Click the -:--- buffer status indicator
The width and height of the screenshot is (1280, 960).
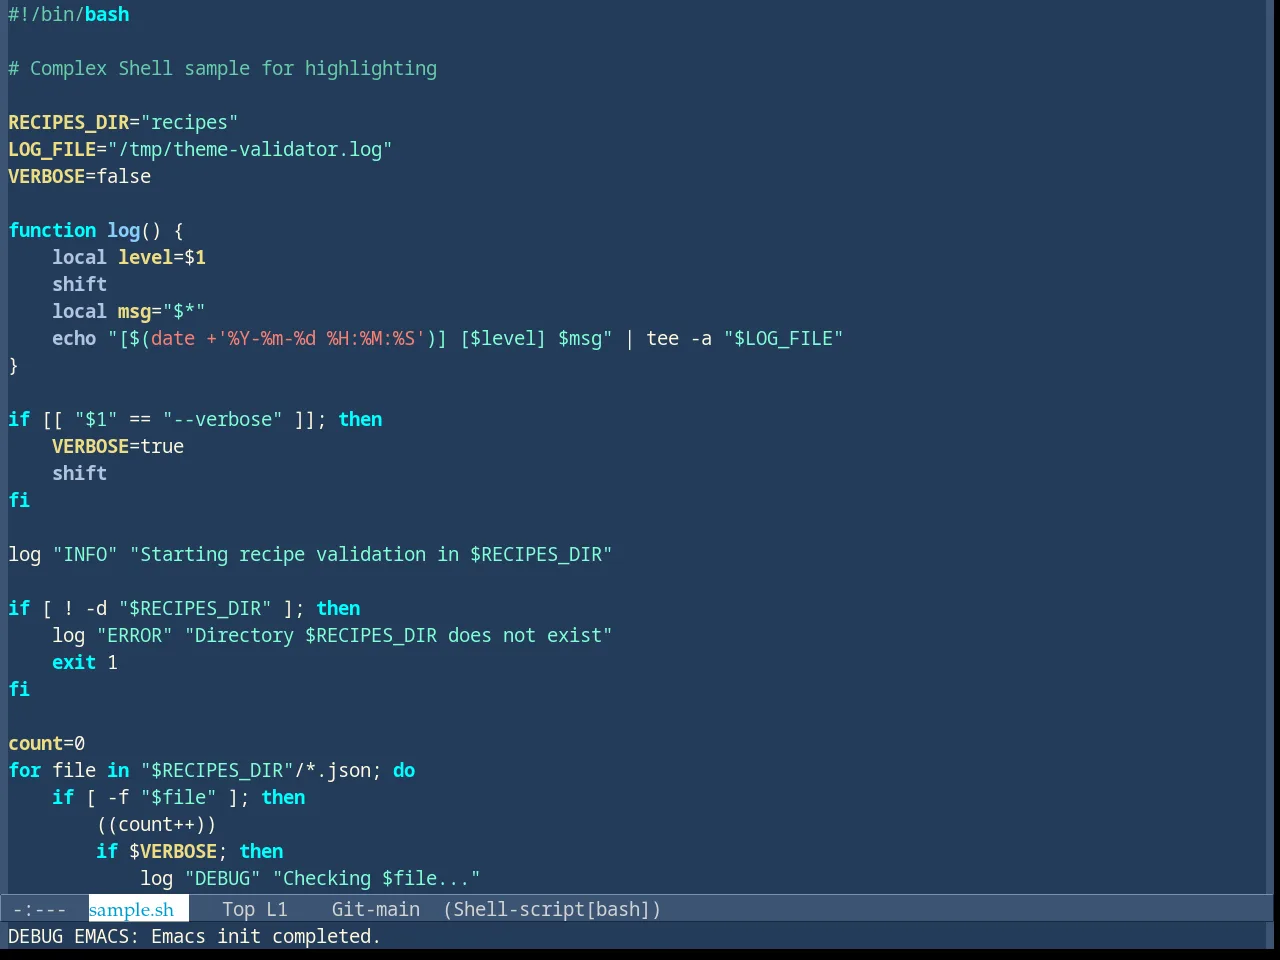[x=40, y=909]
